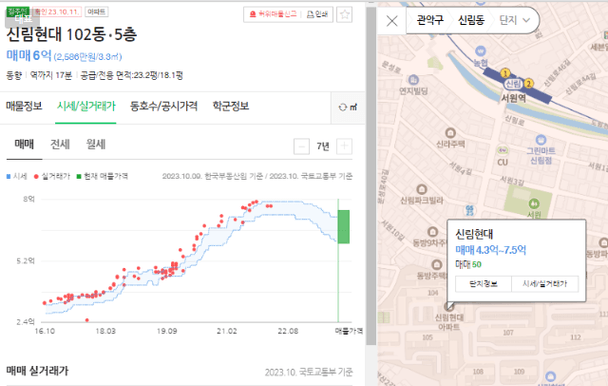Click the 7년 period label
Screen dimensions: 608x386
click(323, 146)
